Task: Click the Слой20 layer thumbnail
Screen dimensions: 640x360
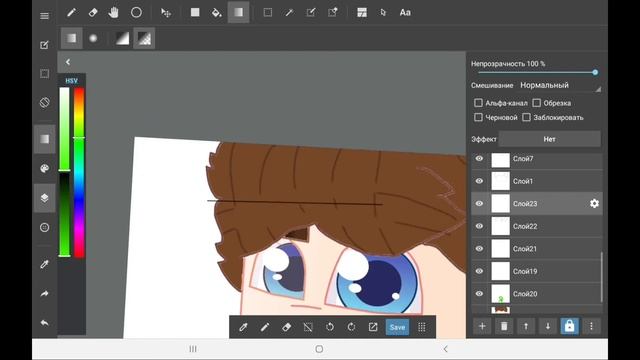Action: point(500,293)
